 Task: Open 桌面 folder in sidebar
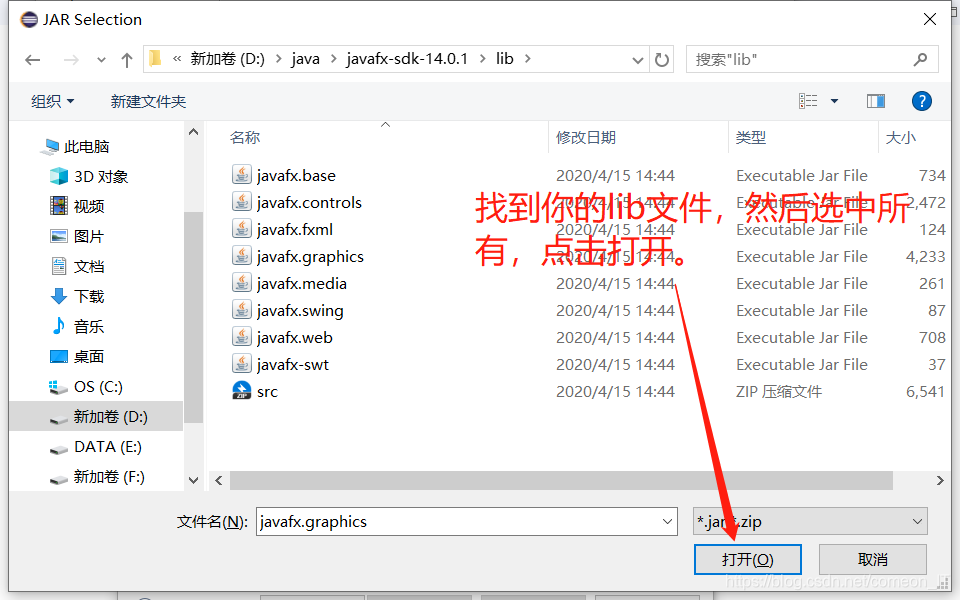pyautogui.click(x=77, y=356)
